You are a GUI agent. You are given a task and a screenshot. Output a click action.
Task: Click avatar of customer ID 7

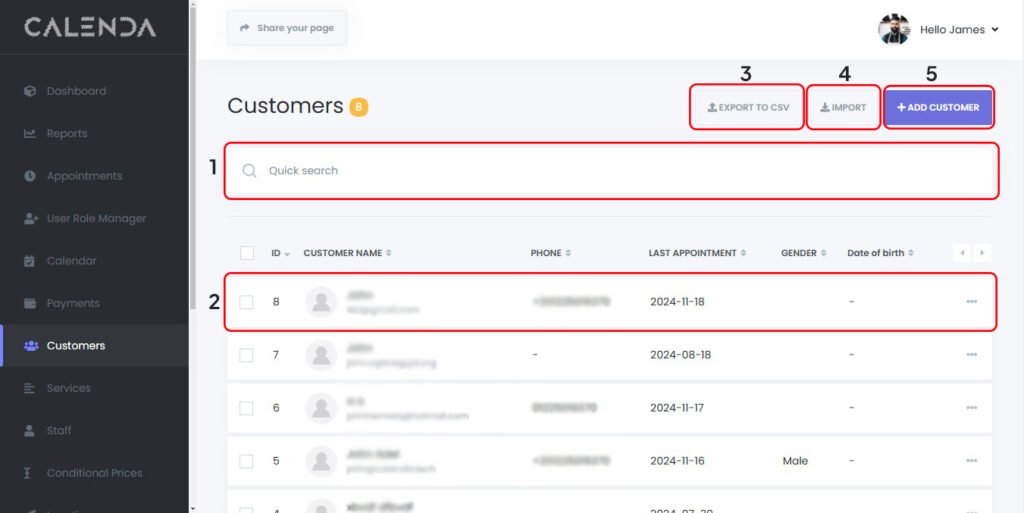pos(321,355)
